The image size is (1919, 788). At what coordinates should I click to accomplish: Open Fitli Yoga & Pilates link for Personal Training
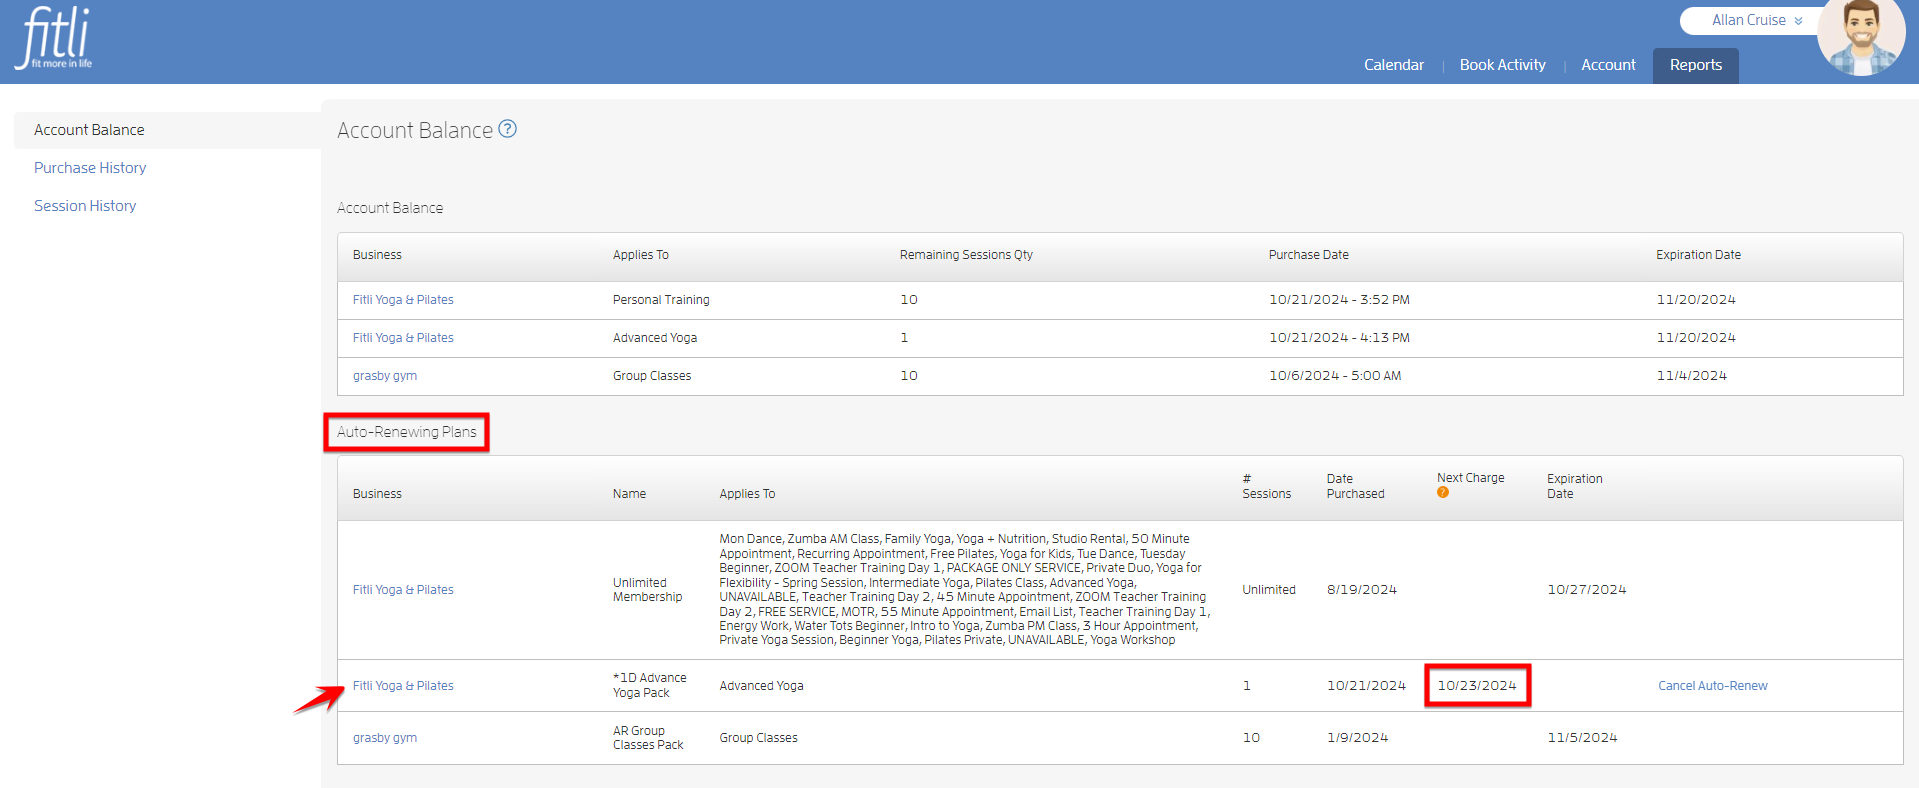403,300
